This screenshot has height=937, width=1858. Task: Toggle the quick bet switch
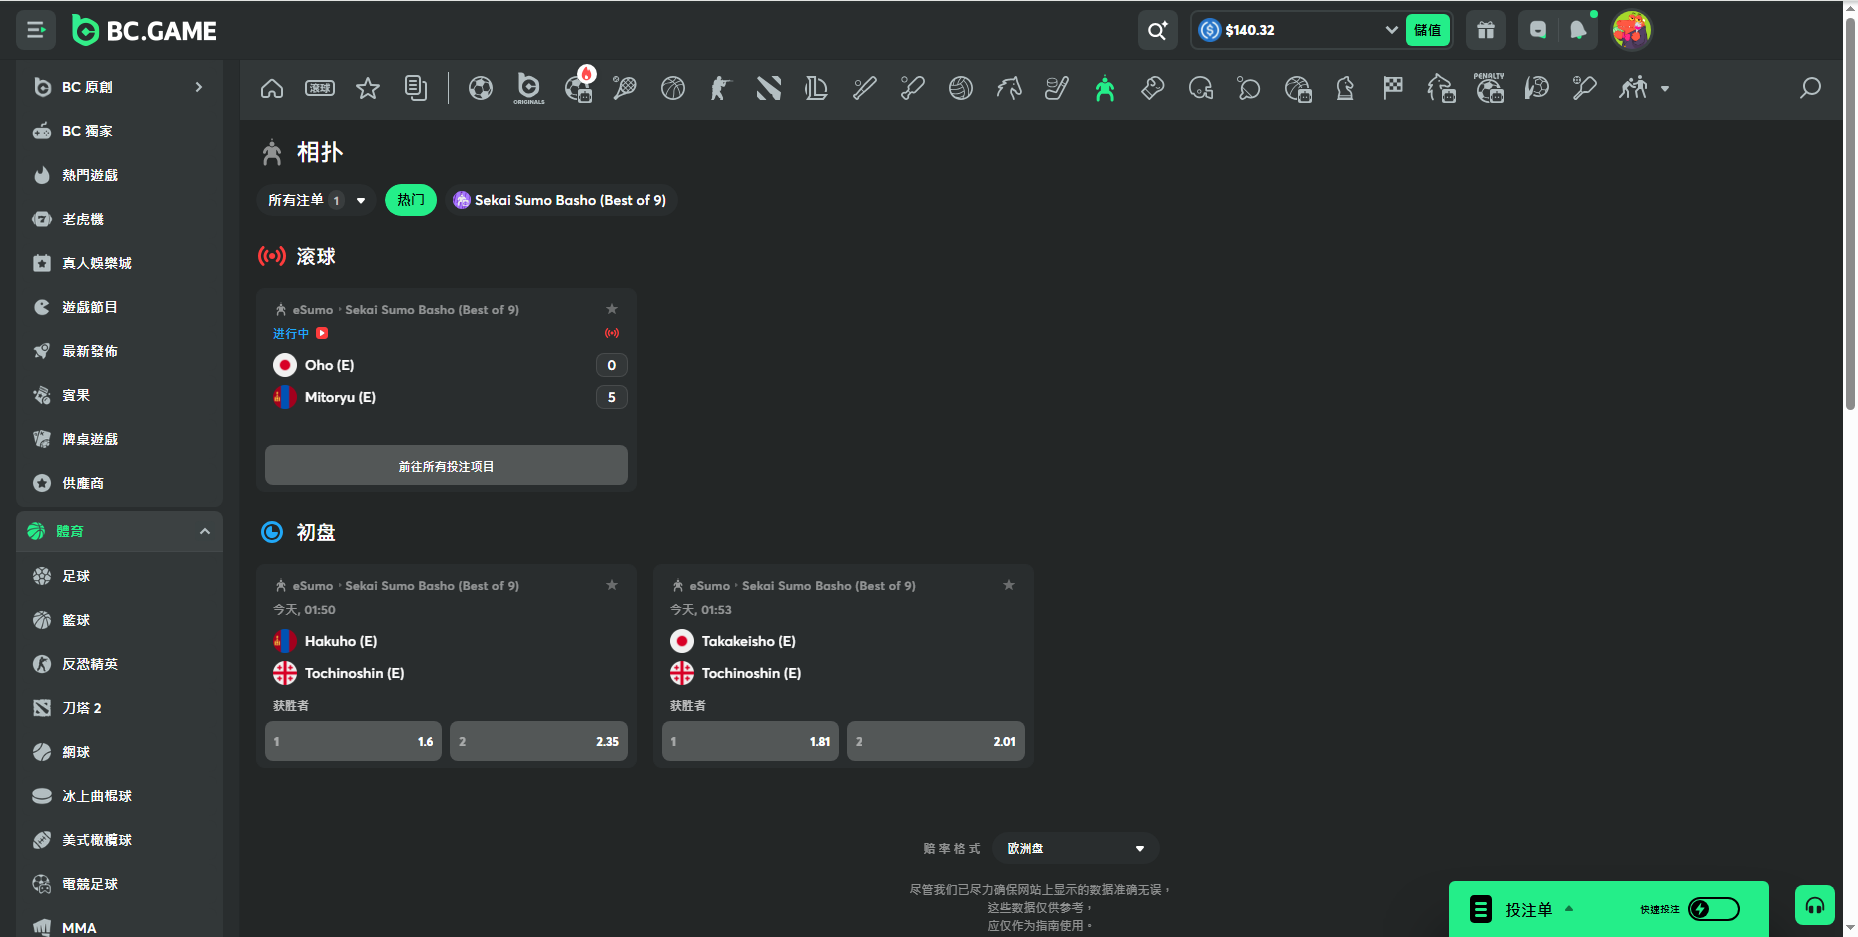tap(1714, 909)
